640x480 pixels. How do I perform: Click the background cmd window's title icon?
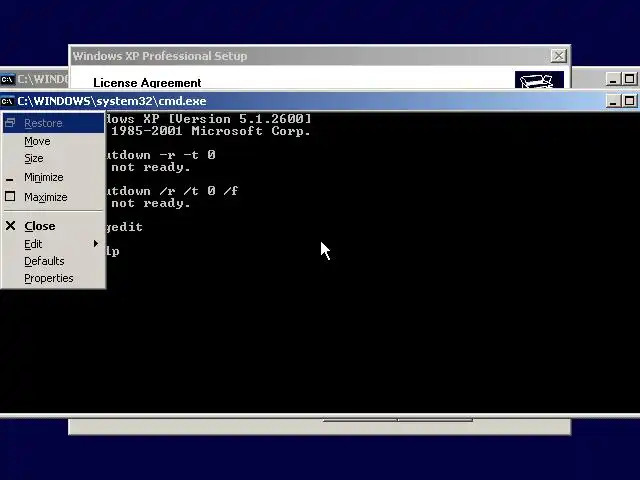(7, 79)
